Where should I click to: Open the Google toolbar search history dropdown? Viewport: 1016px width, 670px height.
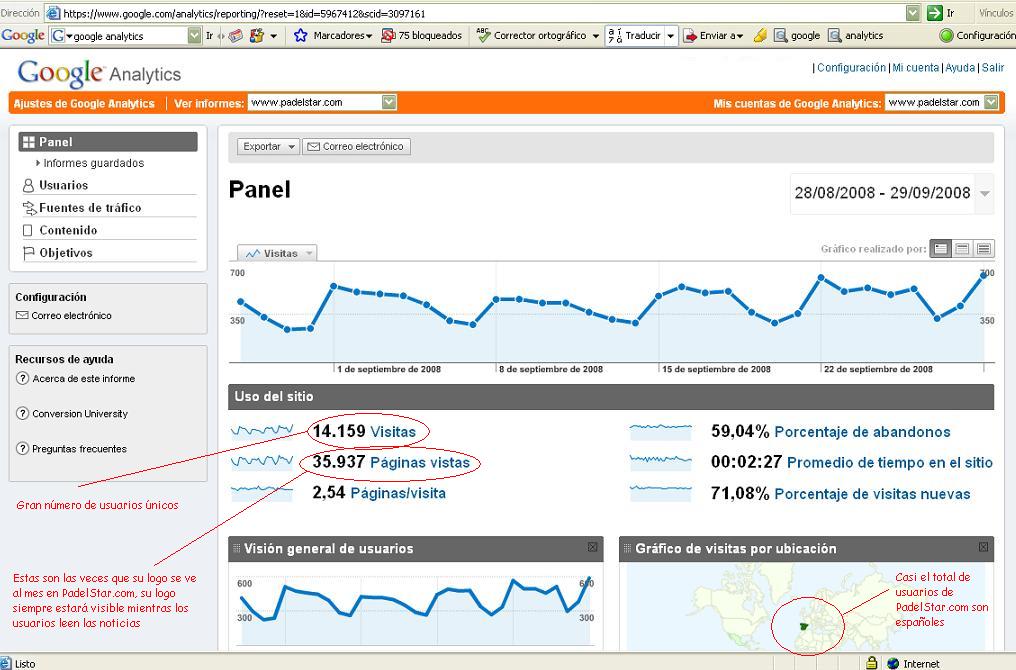coord(194,36)
